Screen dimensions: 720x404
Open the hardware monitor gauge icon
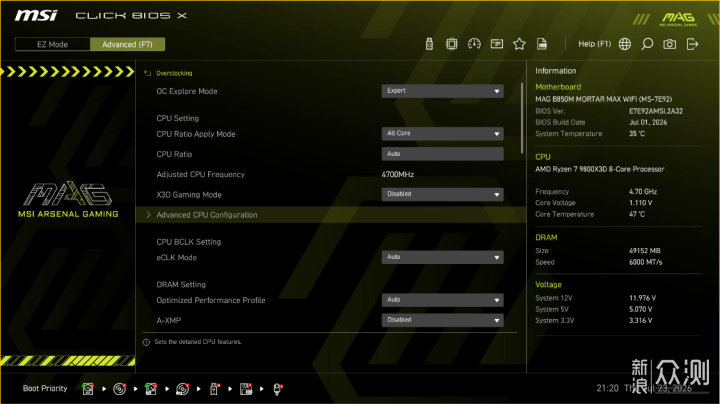coord(474,44)
